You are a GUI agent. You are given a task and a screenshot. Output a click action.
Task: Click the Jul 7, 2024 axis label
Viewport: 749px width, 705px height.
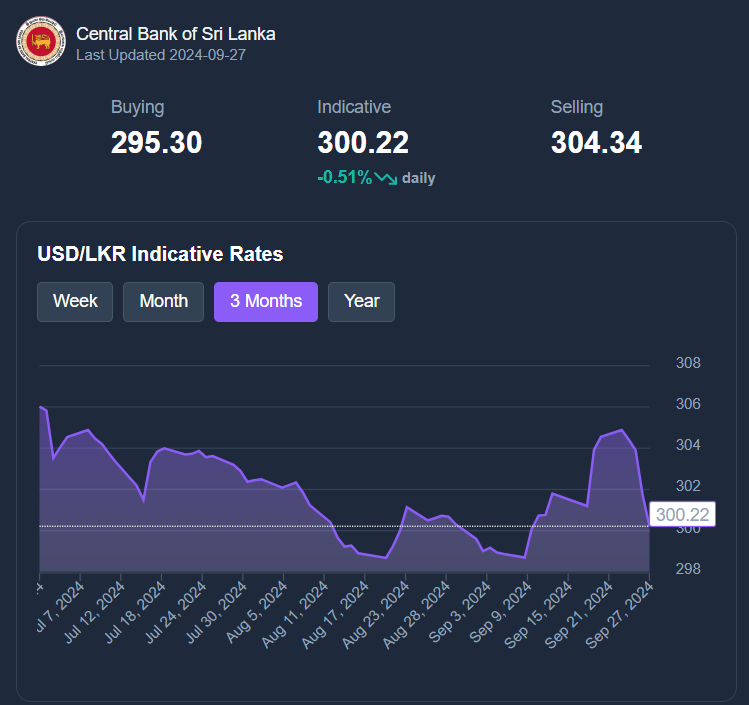[x=61, y=607]
